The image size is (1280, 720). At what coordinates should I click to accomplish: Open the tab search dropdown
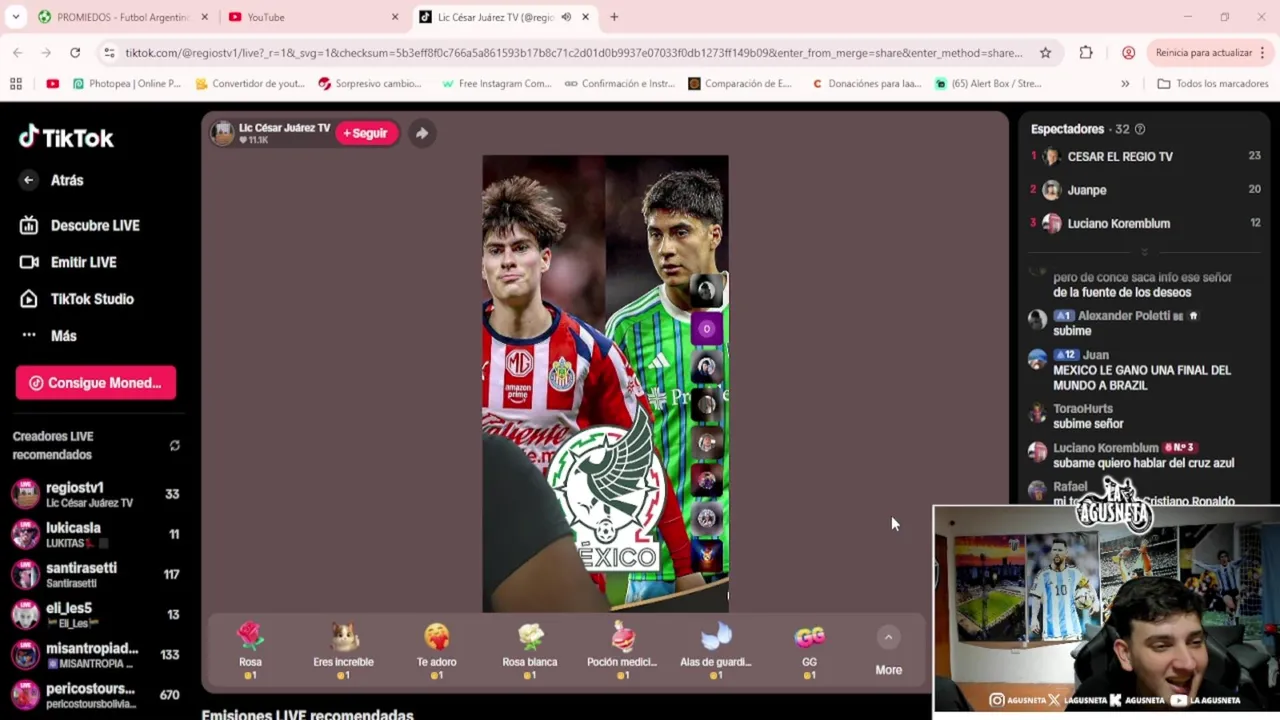pos(15,17)
